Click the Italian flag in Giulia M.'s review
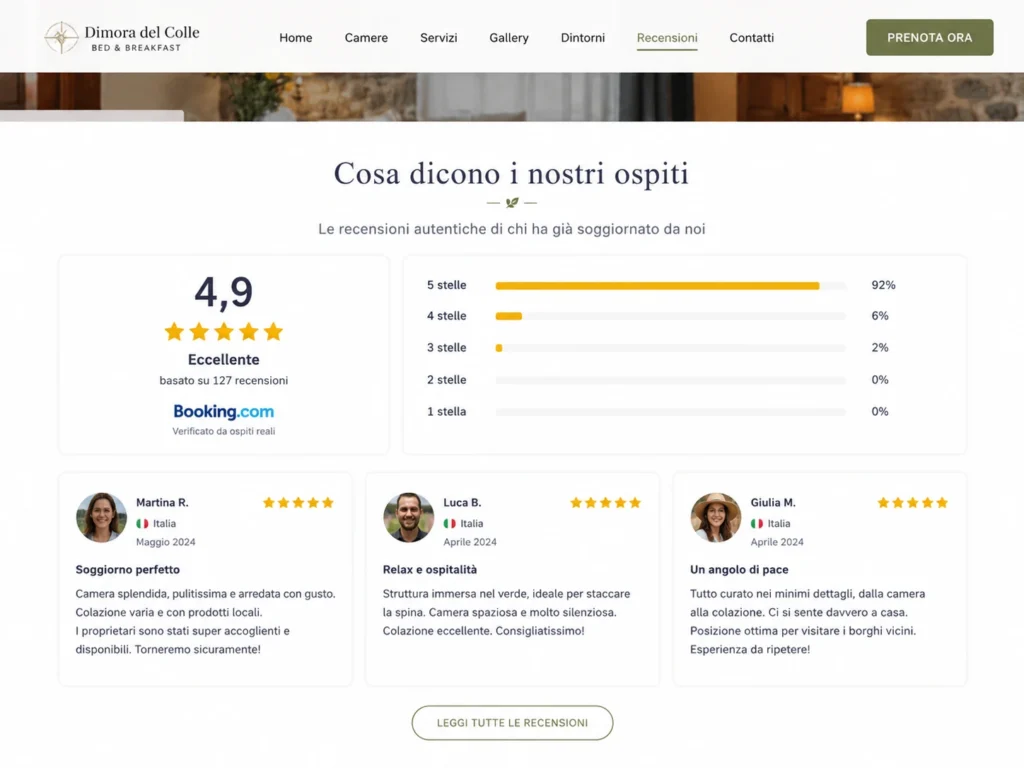Image resolution: width=1024 pixels, height=768 pixels. (756, 524)
